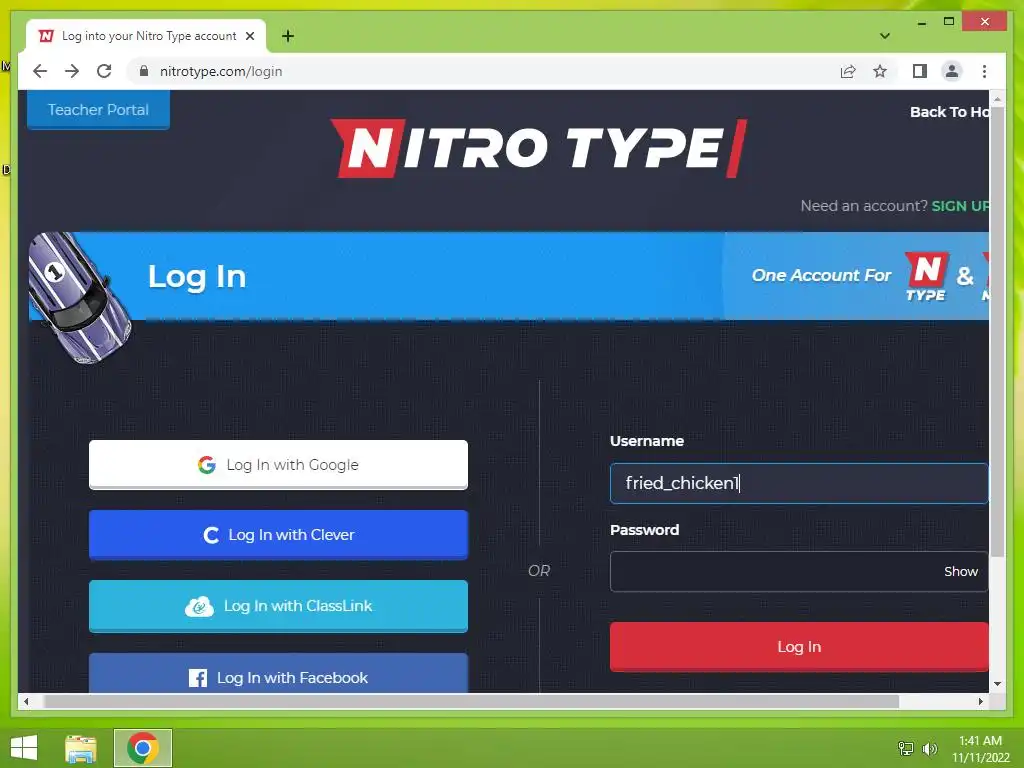Image resolution: width=1024 pixels, height=768 pixels.
Task: Share this page via the share icon
Action: click(x=848, y=71)
